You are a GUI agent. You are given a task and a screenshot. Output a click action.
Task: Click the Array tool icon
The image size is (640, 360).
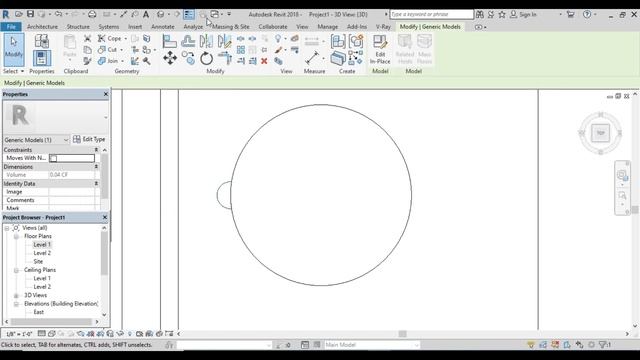(241, 50)
